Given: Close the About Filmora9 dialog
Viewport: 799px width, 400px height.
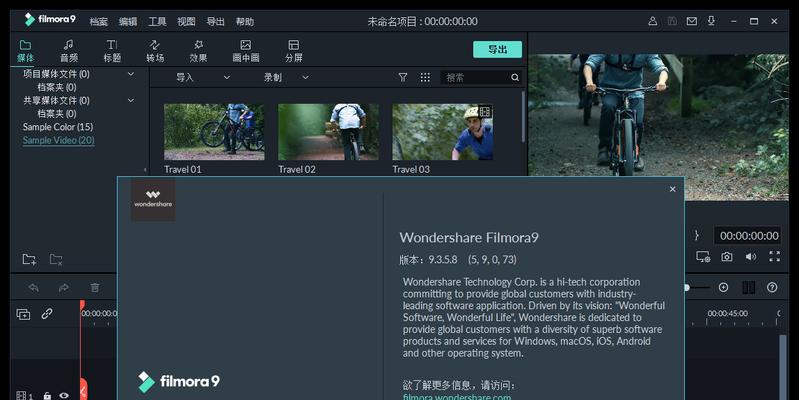Looking at the screenshot, I should point(673,189).
